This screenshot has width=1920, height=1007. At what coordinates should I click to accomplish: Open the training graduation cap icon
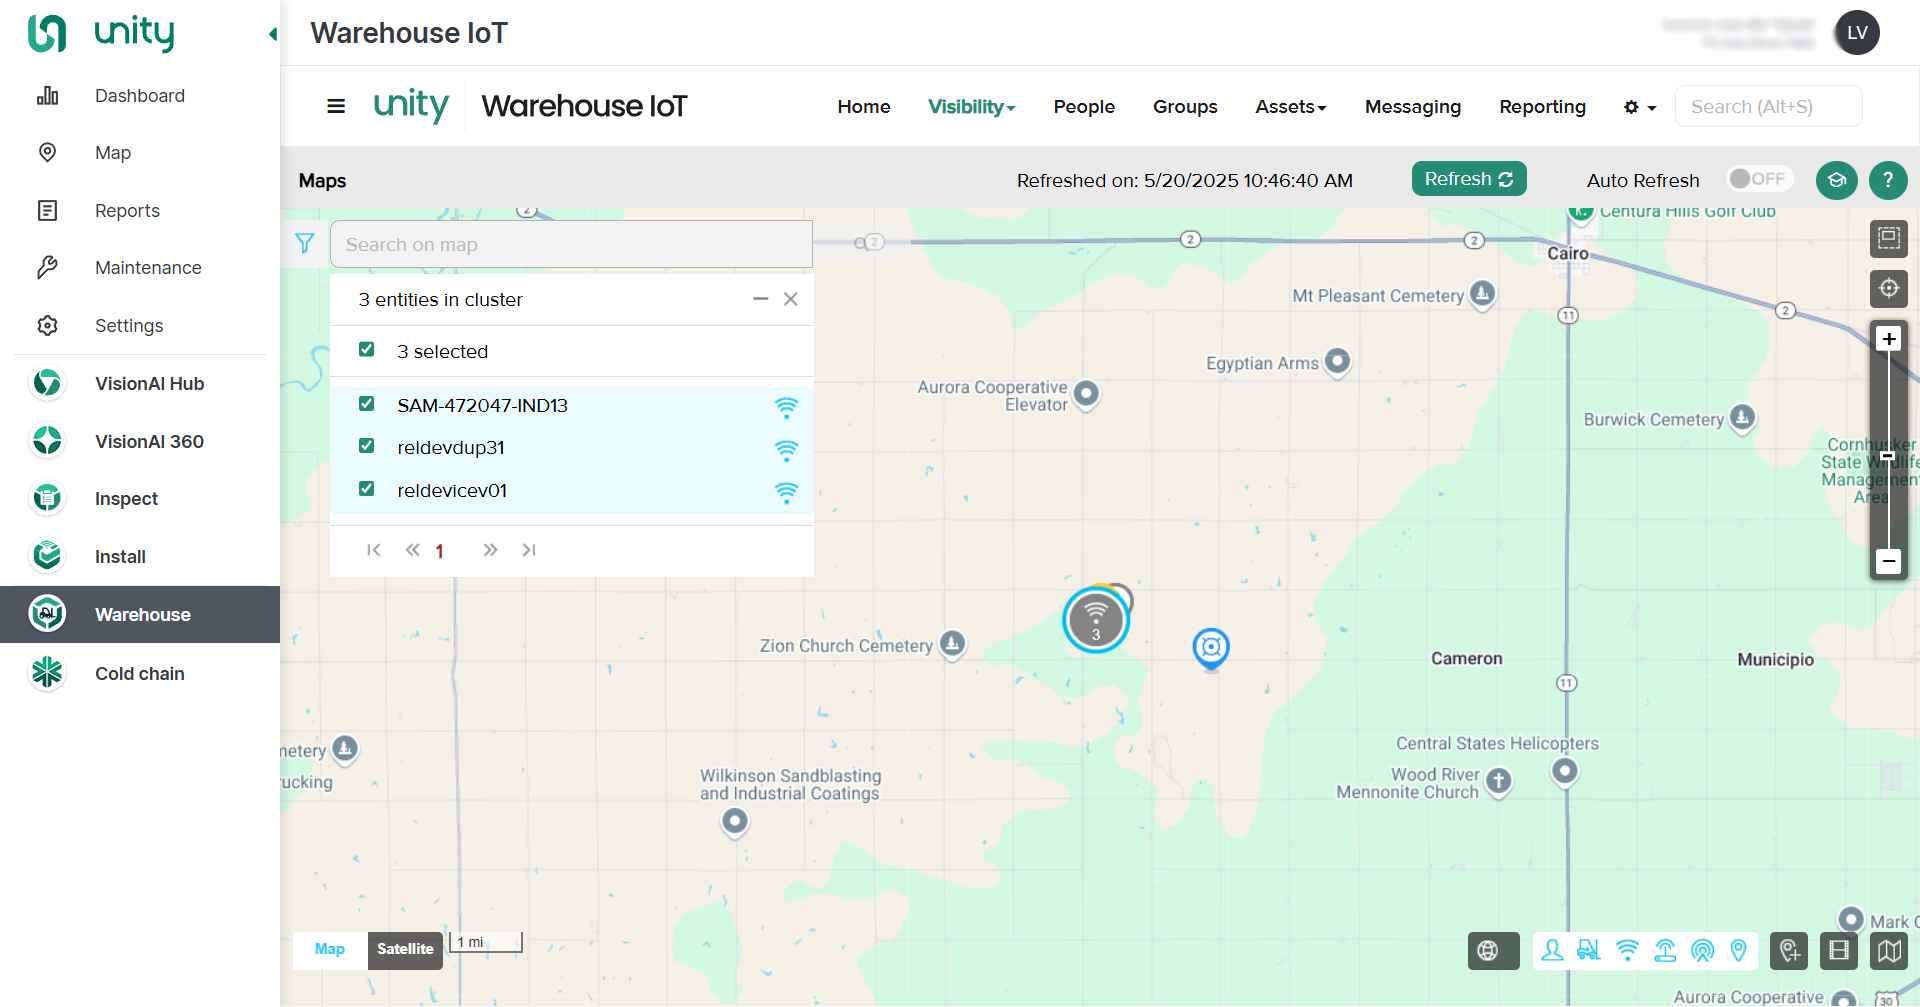coord(1837,180)
